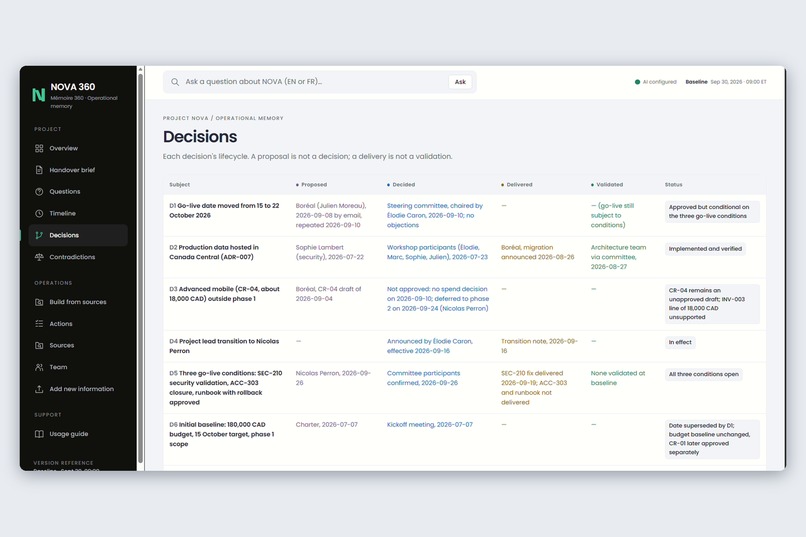
Task: Go to the Questions section
Action: (x=78, y=192)
